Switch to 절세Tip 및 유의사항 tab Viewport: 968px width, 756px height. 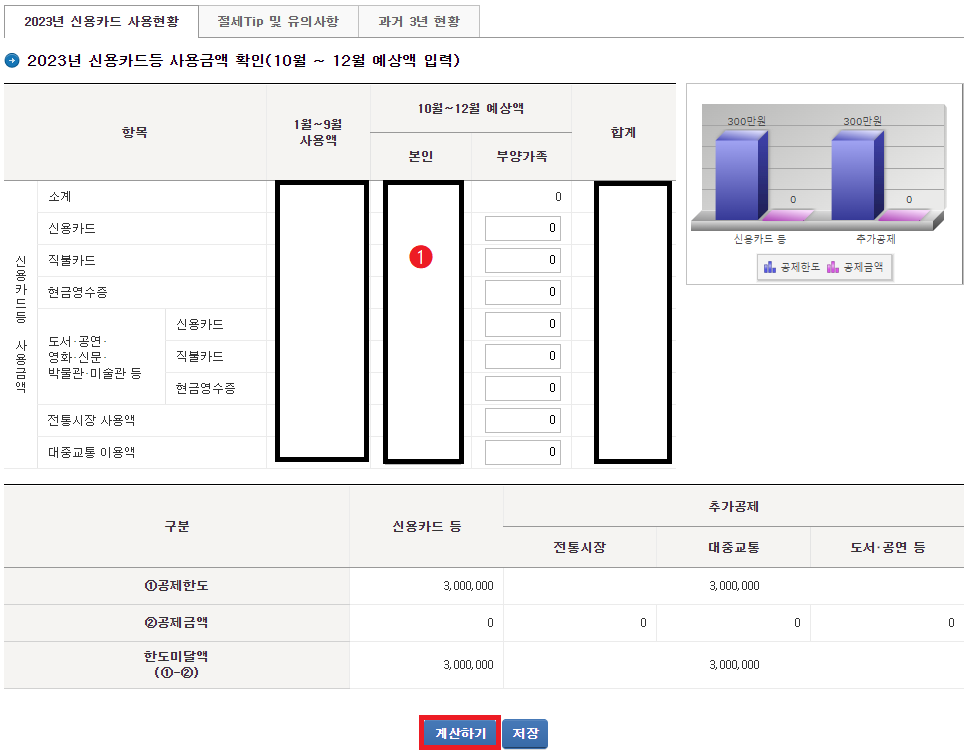tap(278, 22)
